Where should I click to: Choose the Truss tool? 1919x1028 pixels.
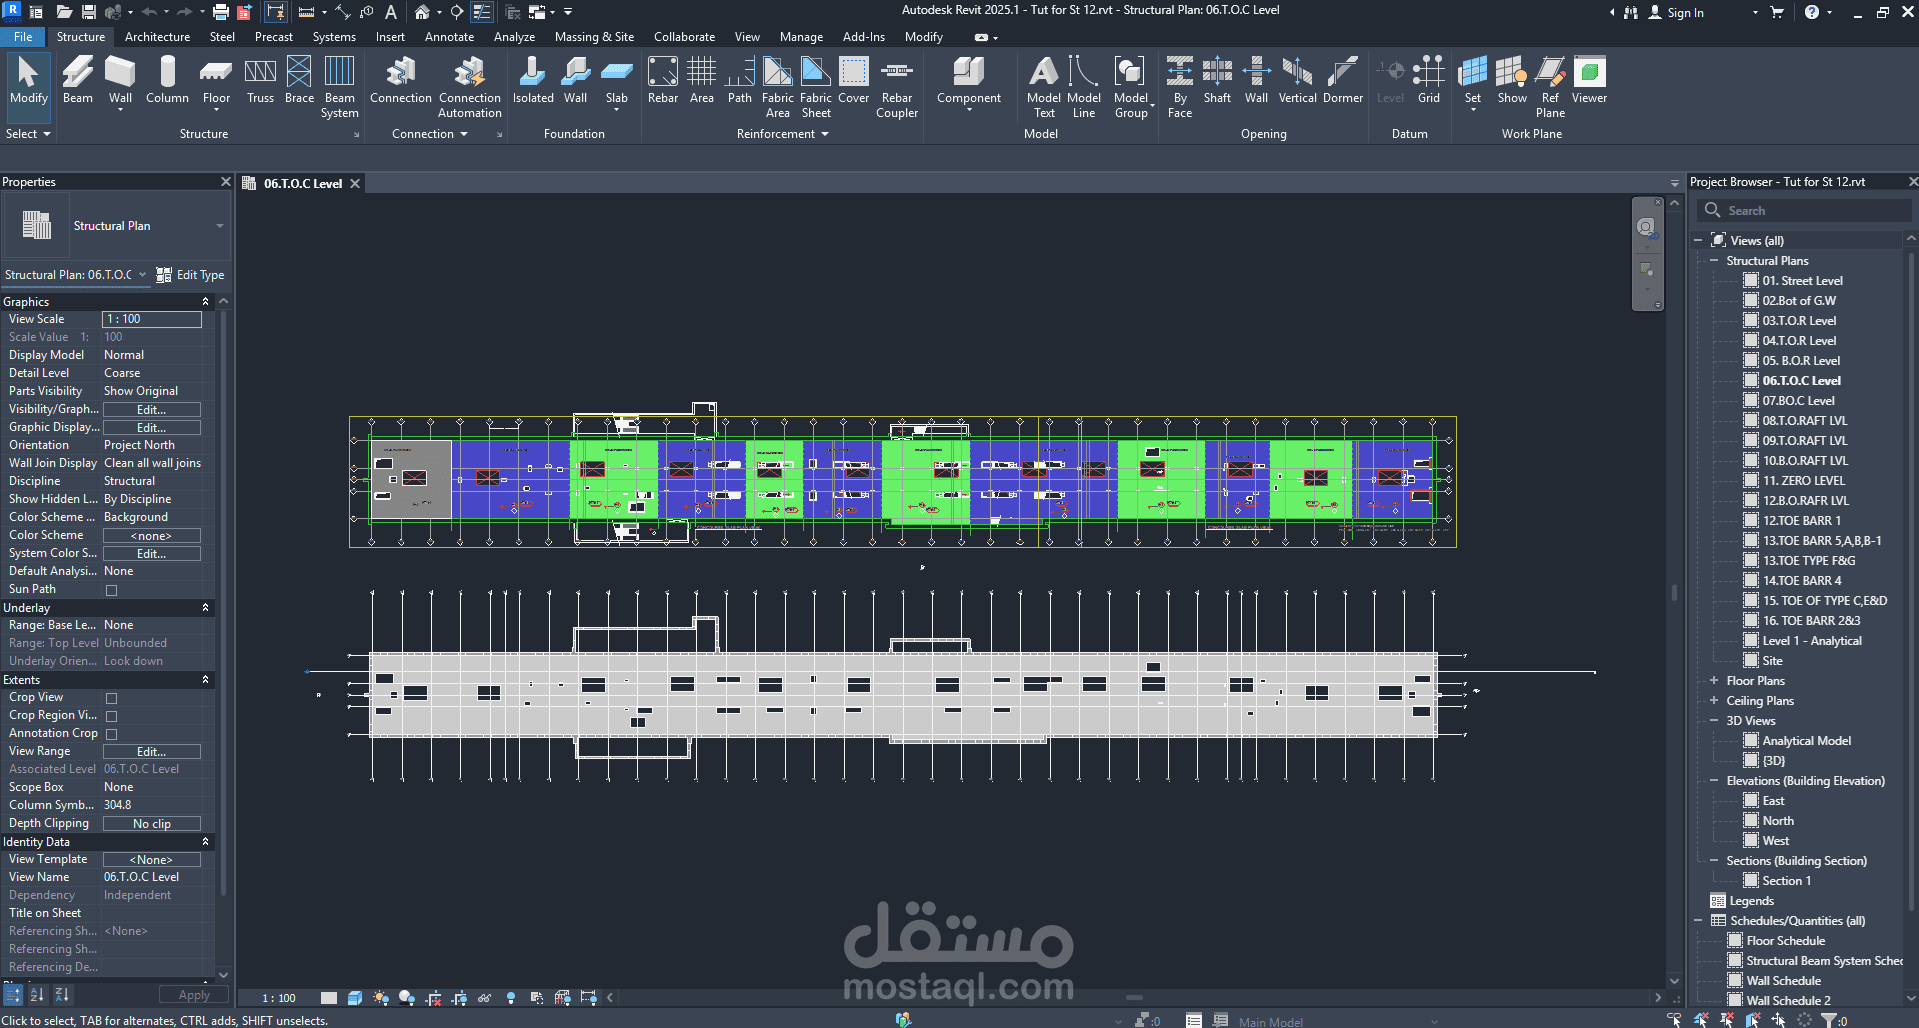click(x=260, y=80)
